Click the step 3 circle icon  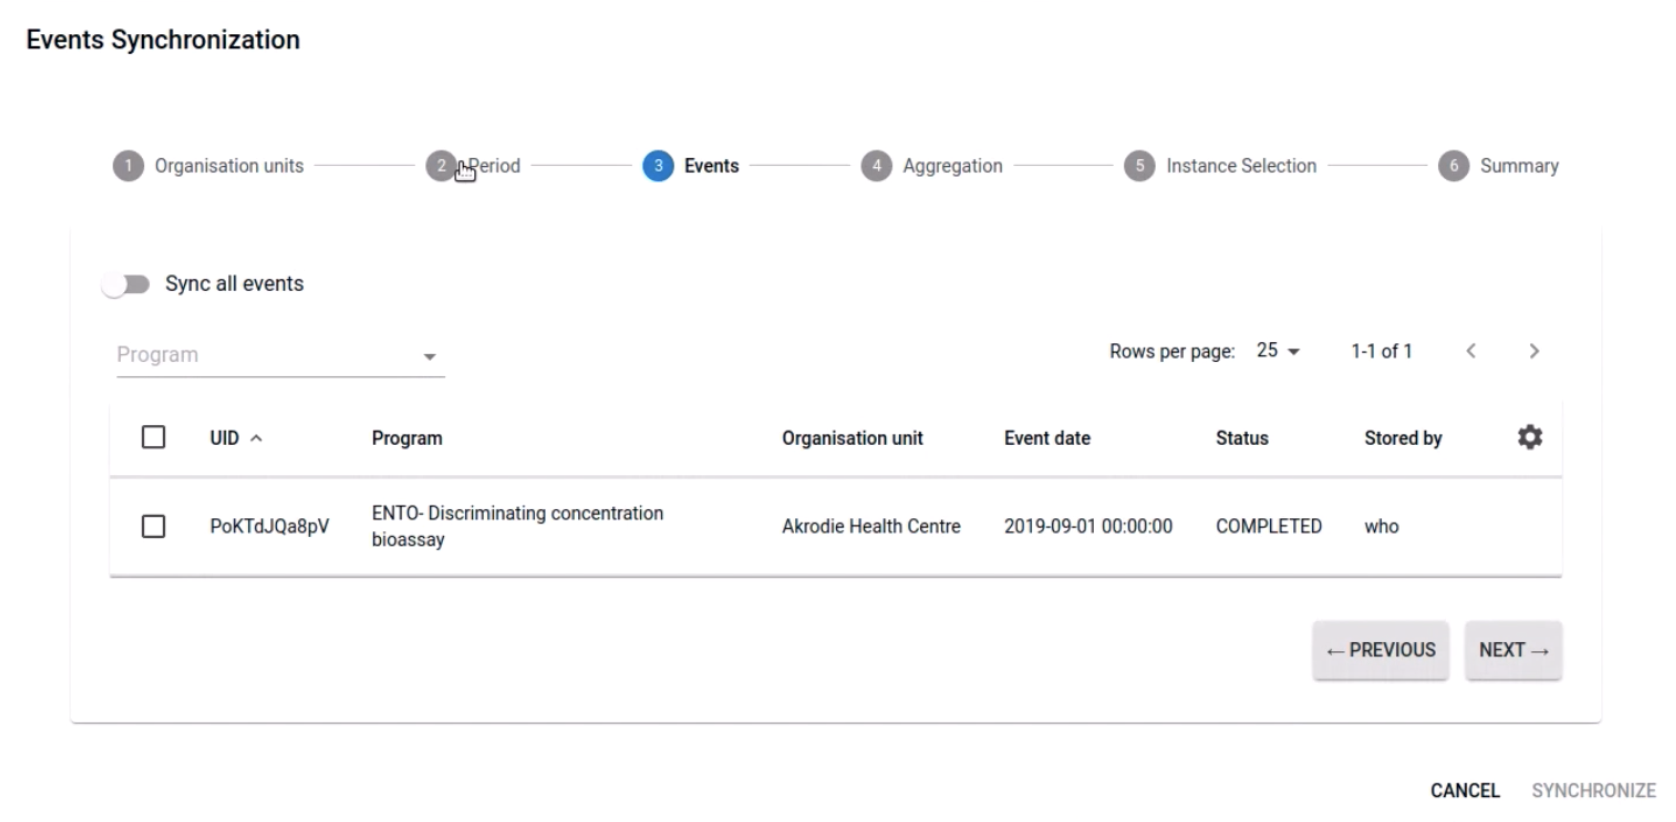(658, 166)
